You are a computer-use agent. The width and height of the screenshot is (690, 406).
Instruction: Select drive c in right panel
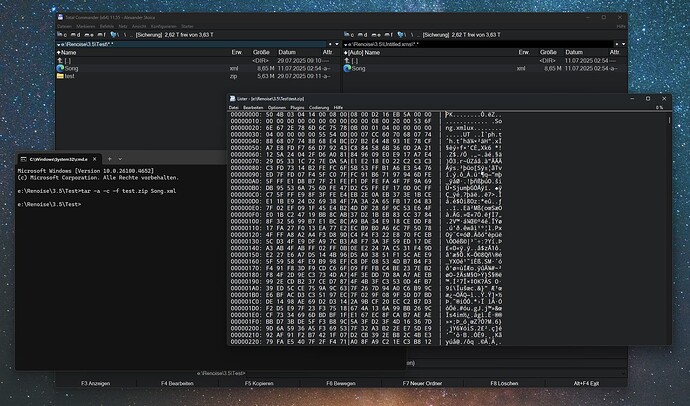pyautogui.click(x=349, y=34)
